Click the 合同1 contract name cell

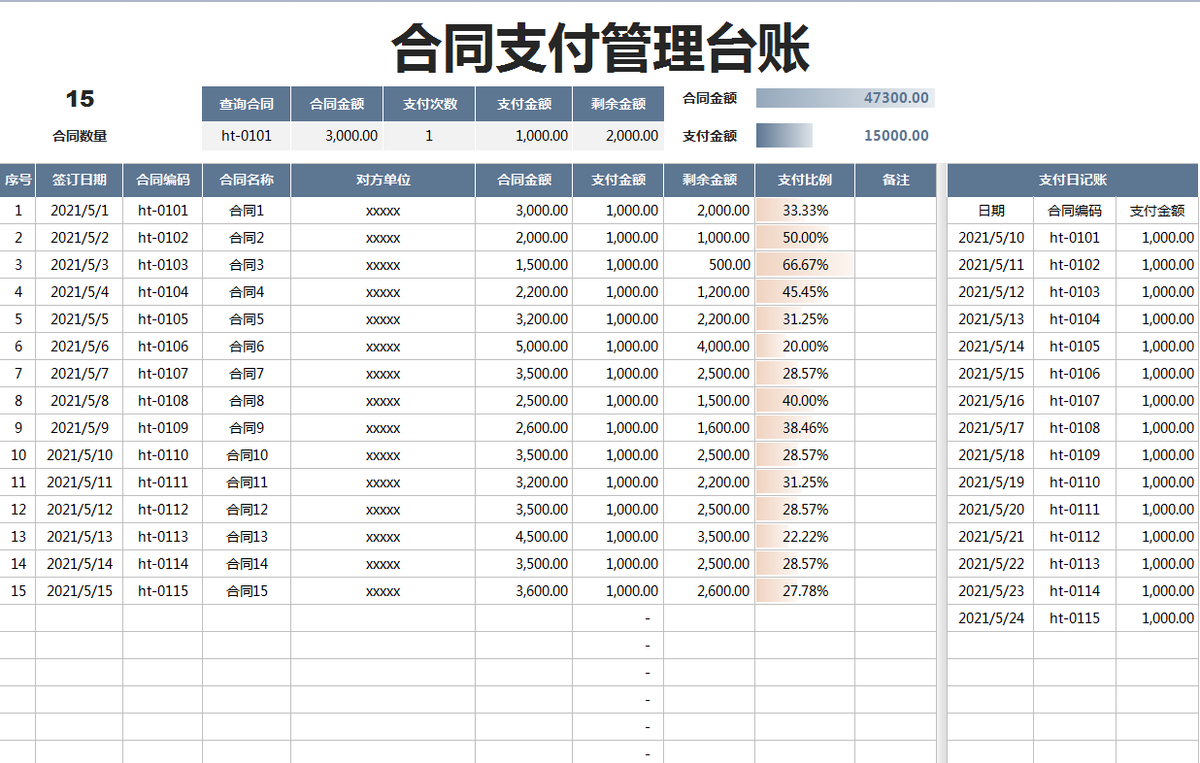point(246,210)
